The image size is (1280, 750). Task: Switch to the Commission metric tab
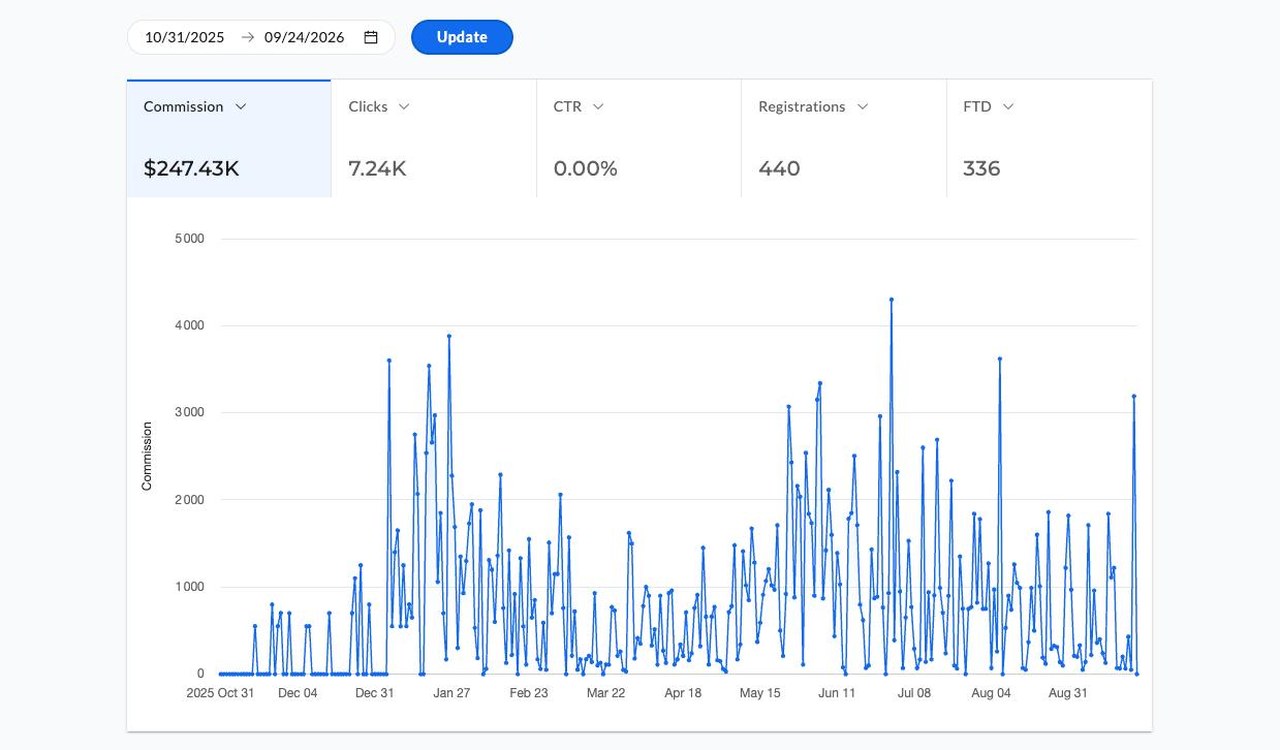click(x=229, y=138)
